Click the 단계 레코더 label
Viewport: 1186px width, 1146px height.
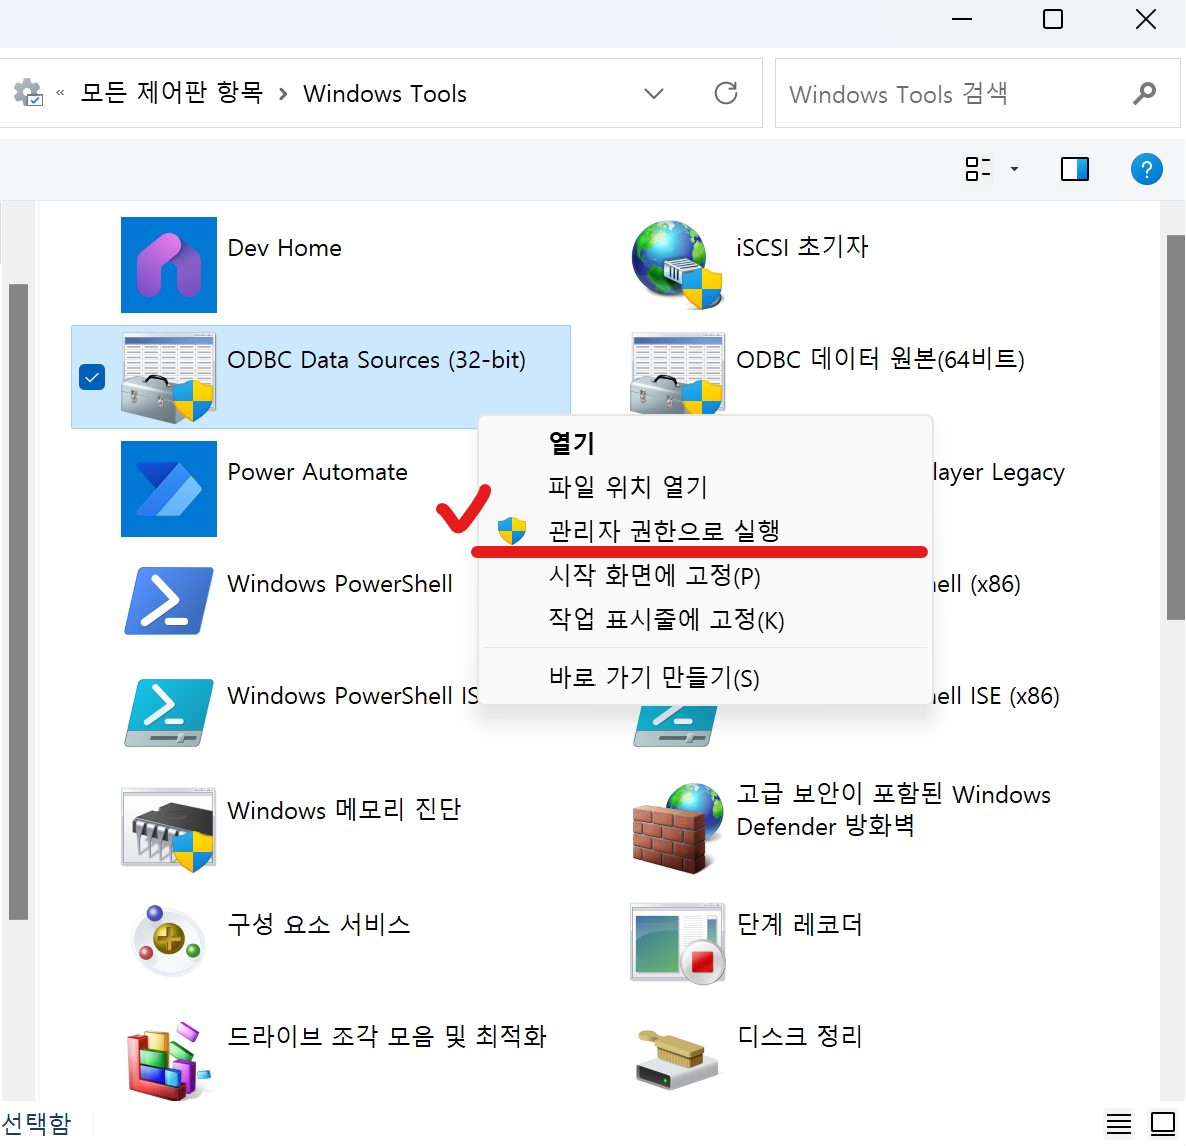pos(799,924)
